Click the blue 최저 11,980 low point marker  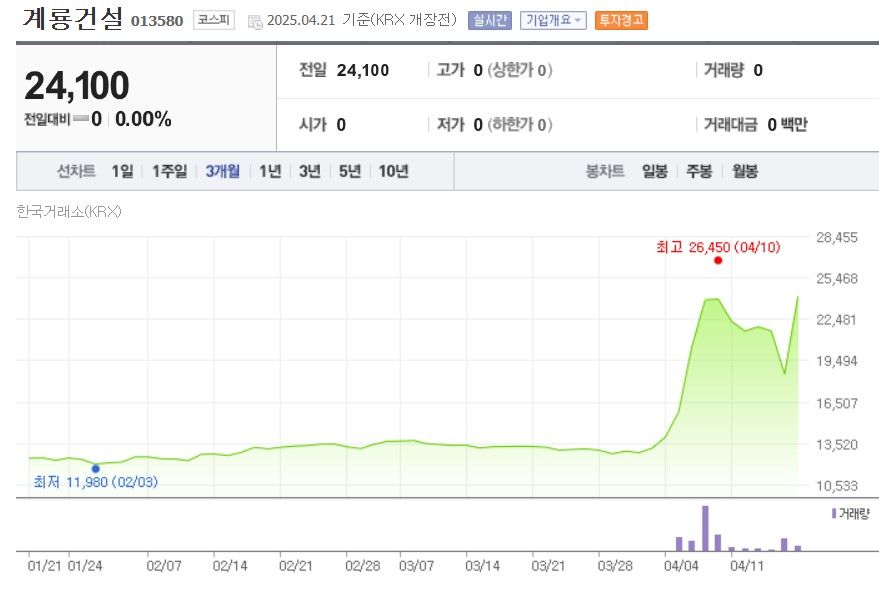(96, 469)
